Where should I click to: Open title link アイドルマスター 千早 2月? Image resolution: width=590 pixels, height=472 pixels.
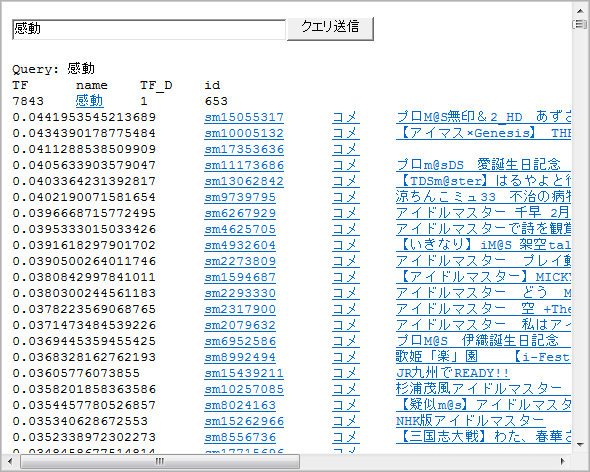[484, 213]
